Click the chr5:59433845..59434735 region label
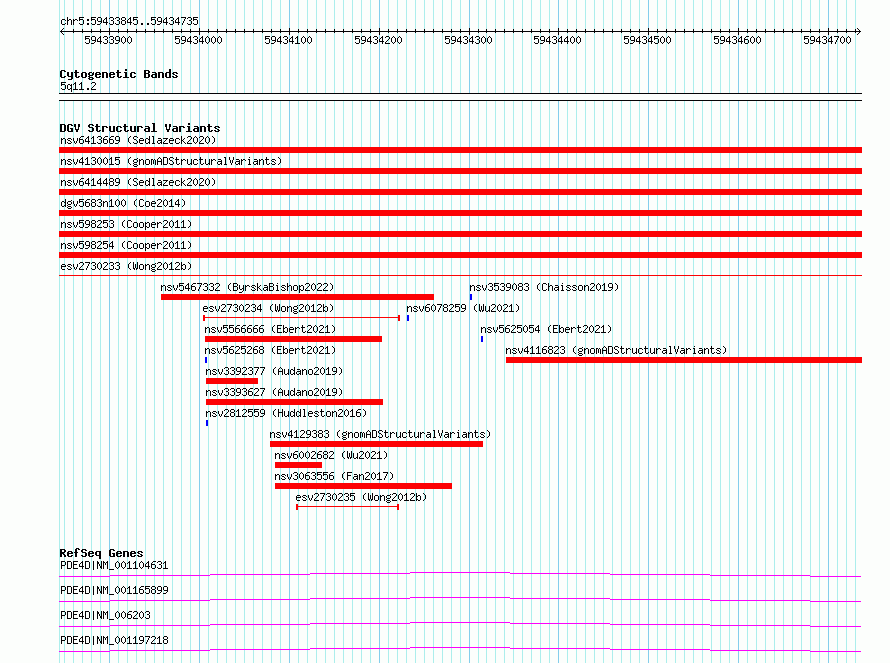Image resolution: width=890 pixels, height=663 pixels. coord(129,21)
